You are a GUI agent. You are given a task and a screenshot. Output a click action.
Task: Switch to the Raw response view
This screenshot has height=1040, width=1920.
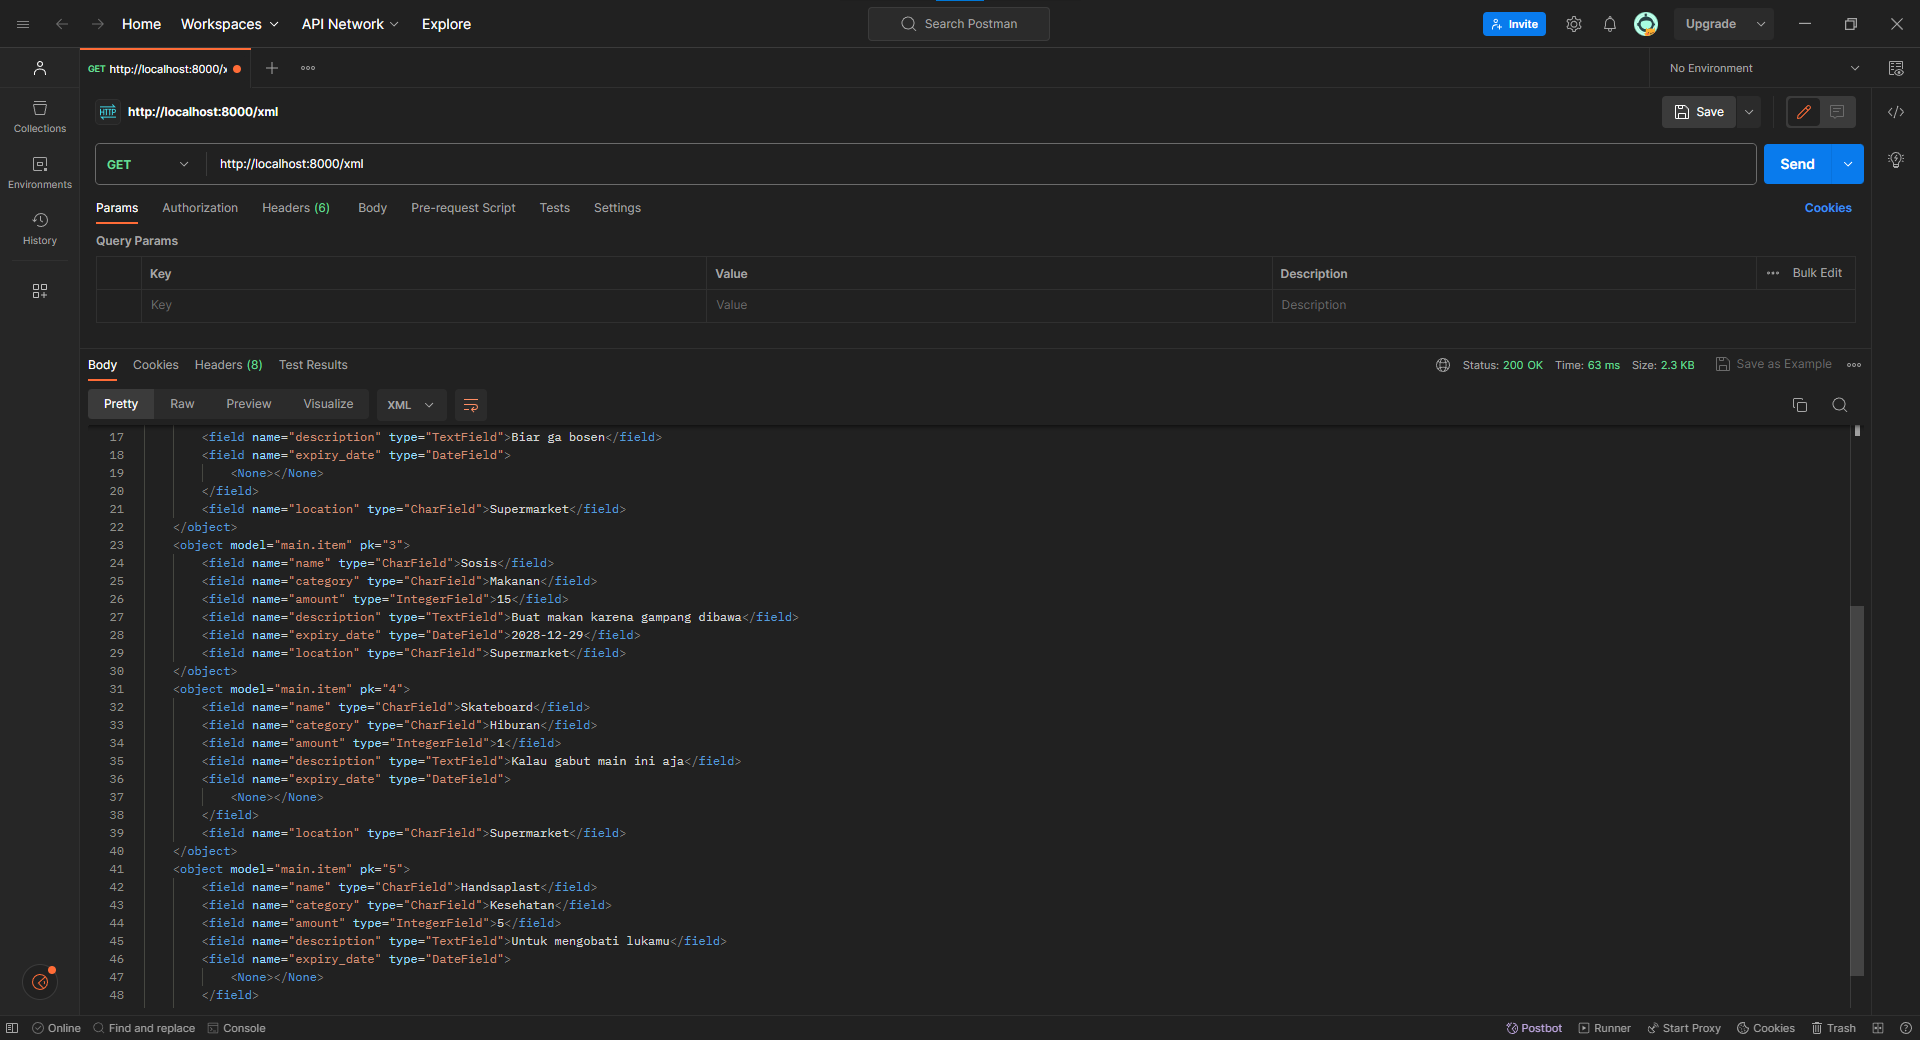181,404
